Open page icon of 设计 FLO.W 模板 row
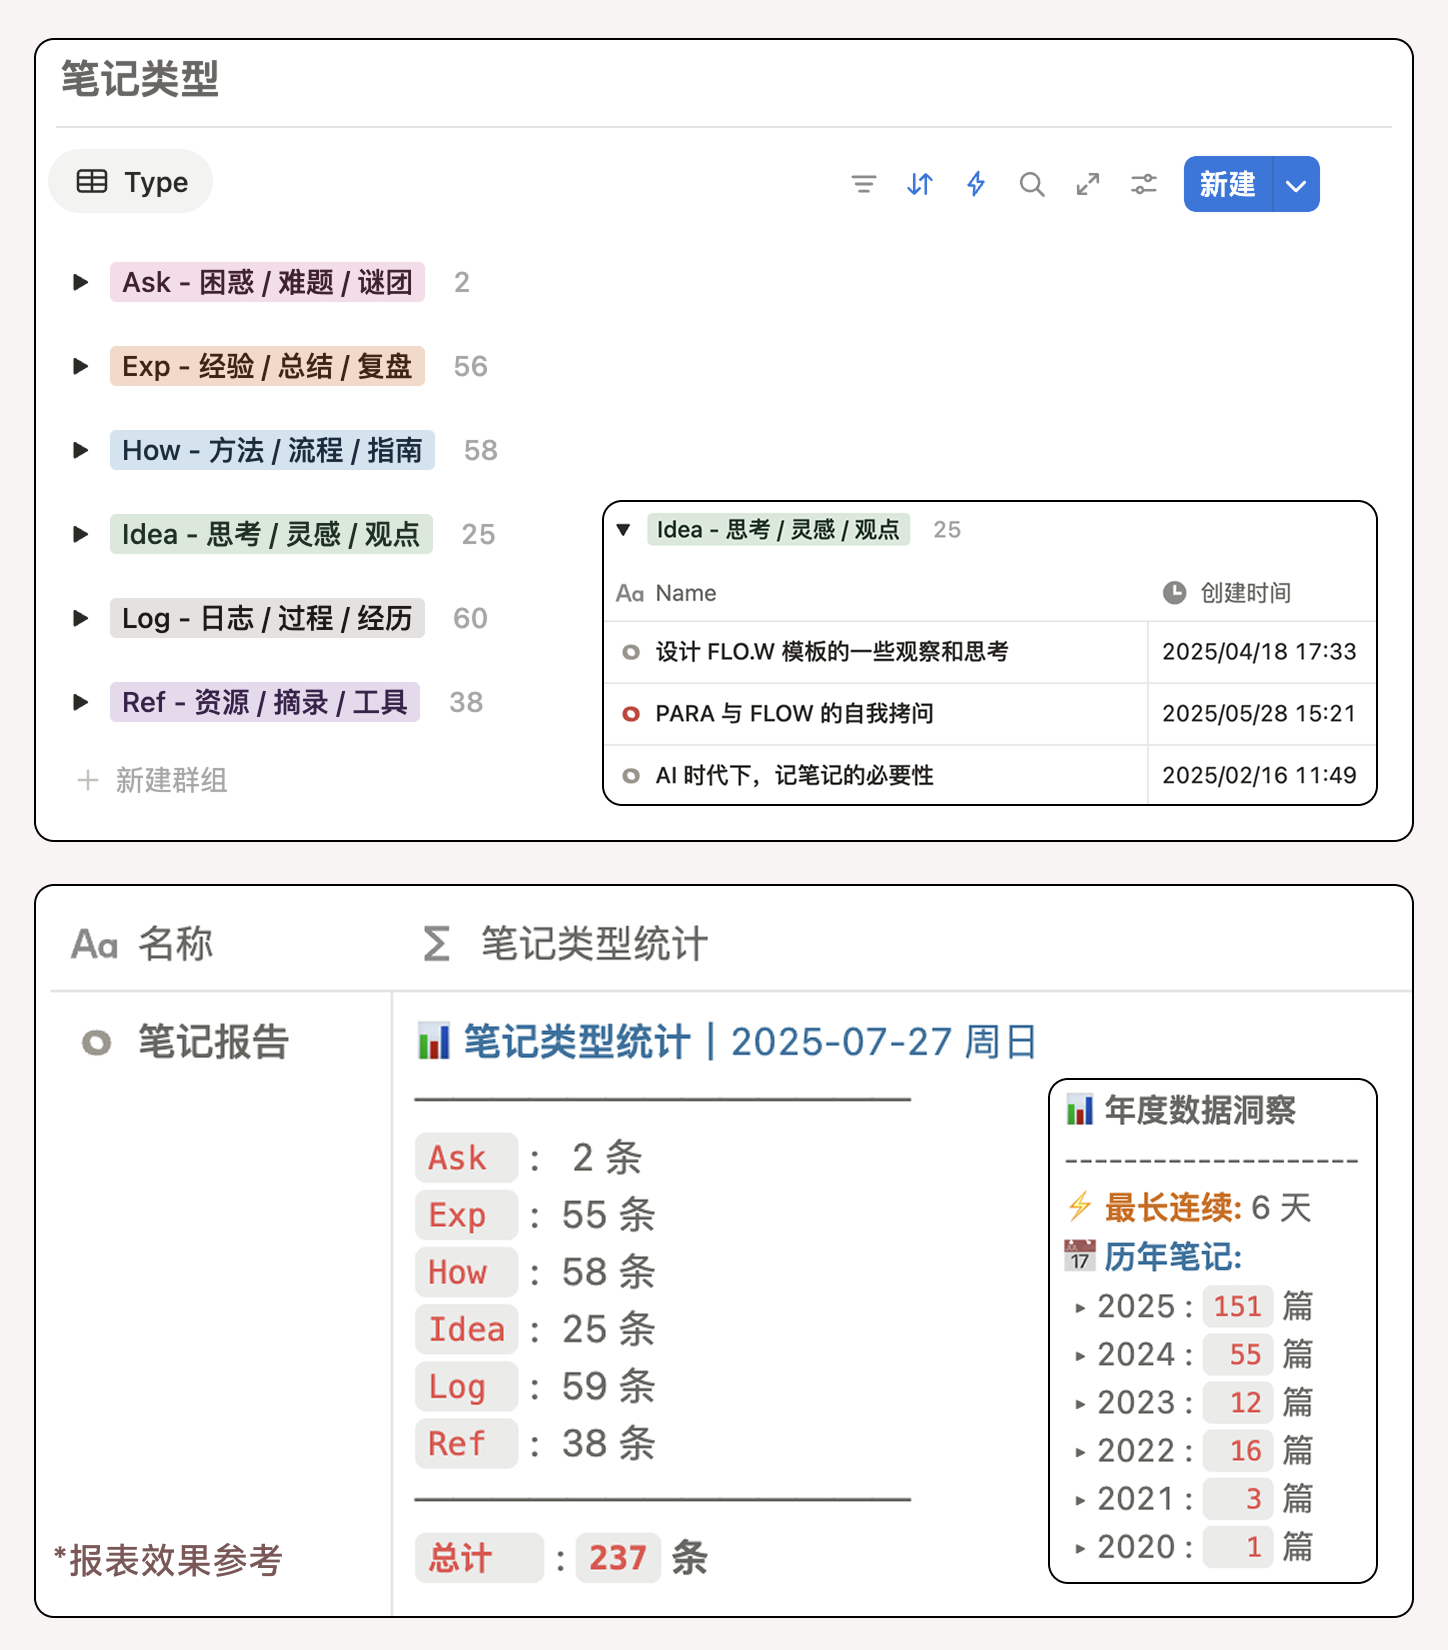The width and height of the screenshot is (1448, 1650). click(631, 652)
